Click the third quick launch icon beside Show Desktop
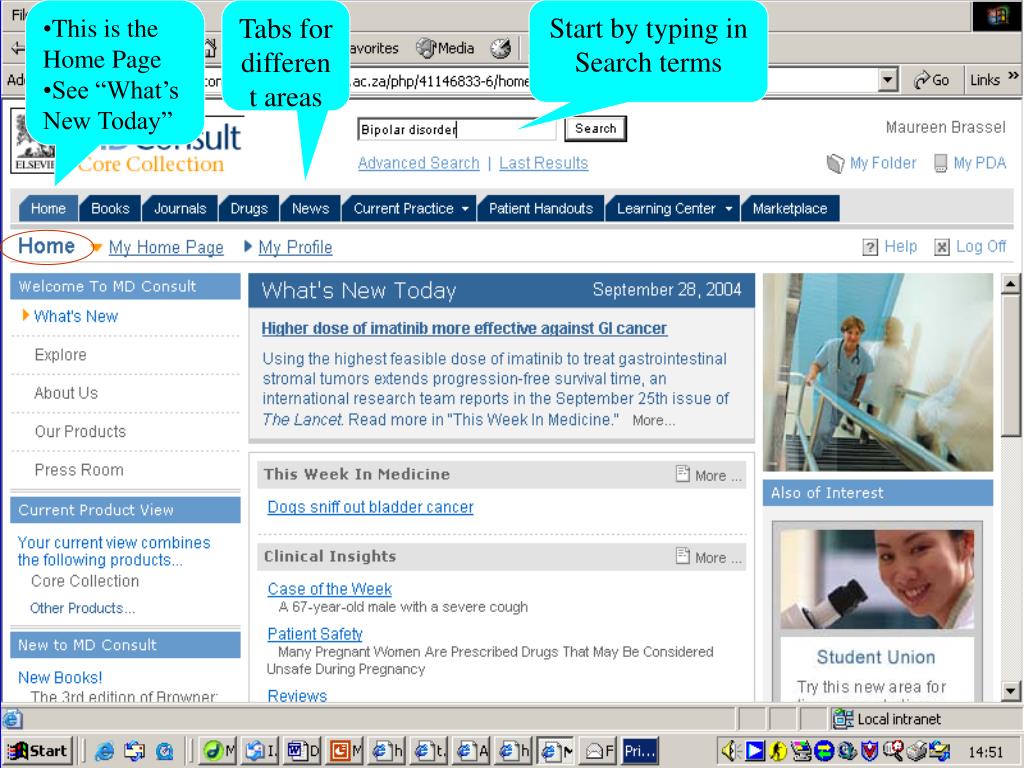The height and width of the screenshot is (768, 1024). [x=164, y=751]
